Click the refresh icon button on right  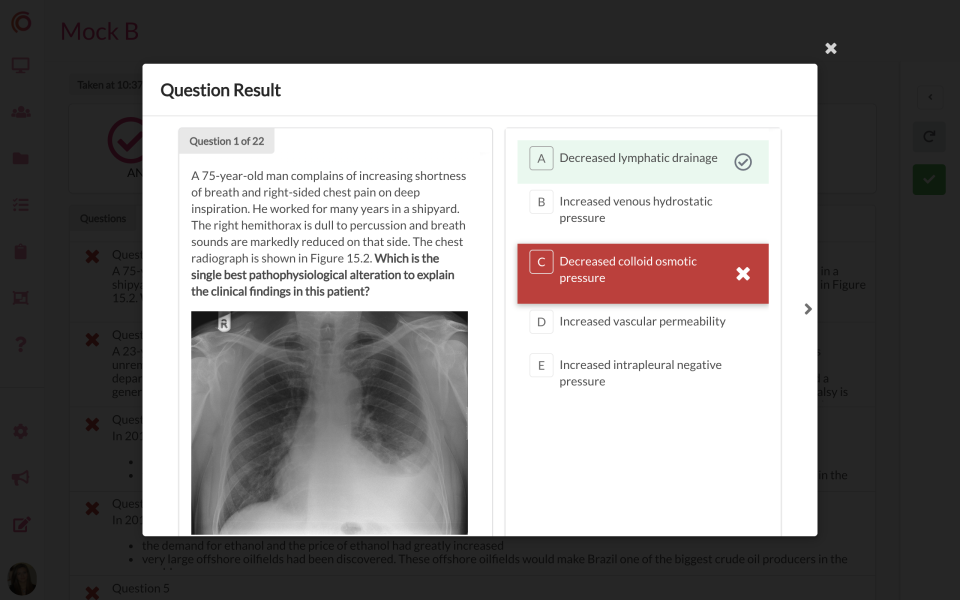[929, 137]
